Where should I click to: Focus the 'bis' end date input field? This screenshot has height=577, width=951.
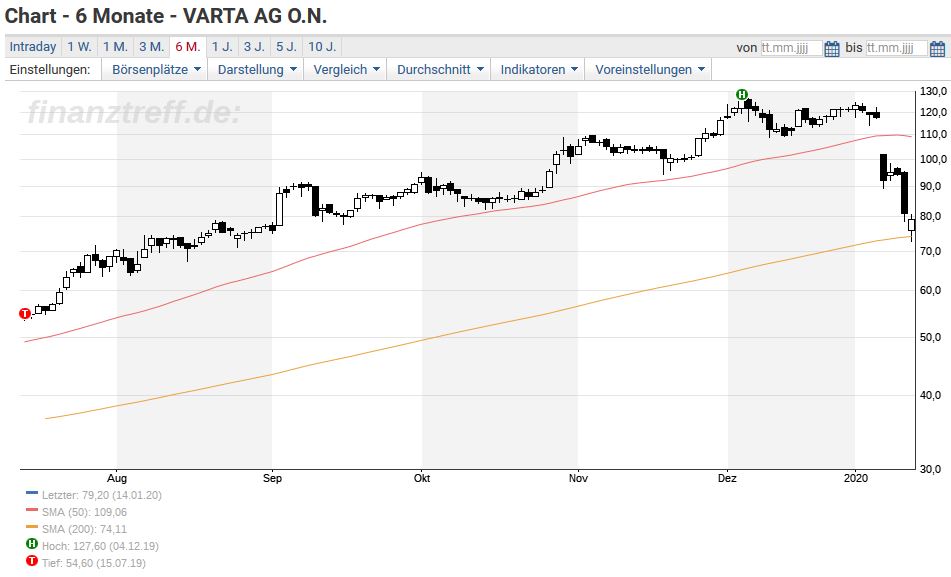896,48
